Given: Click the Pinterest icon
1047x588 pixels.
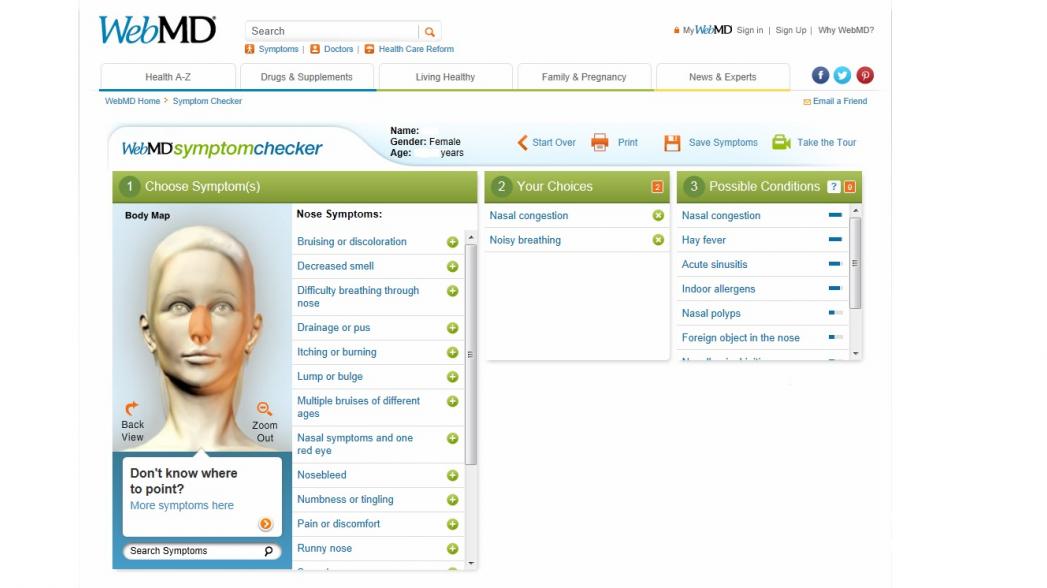Looking at the screenshot, I should 865,75.
